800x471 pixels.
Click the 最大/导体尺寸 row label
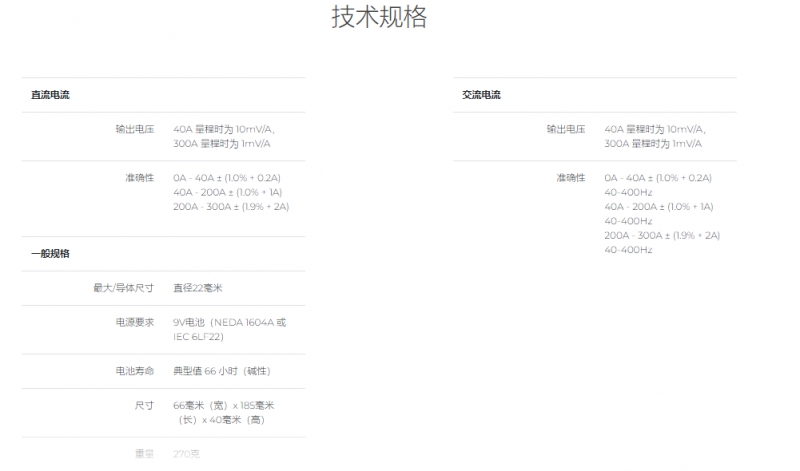pos(123,288)
